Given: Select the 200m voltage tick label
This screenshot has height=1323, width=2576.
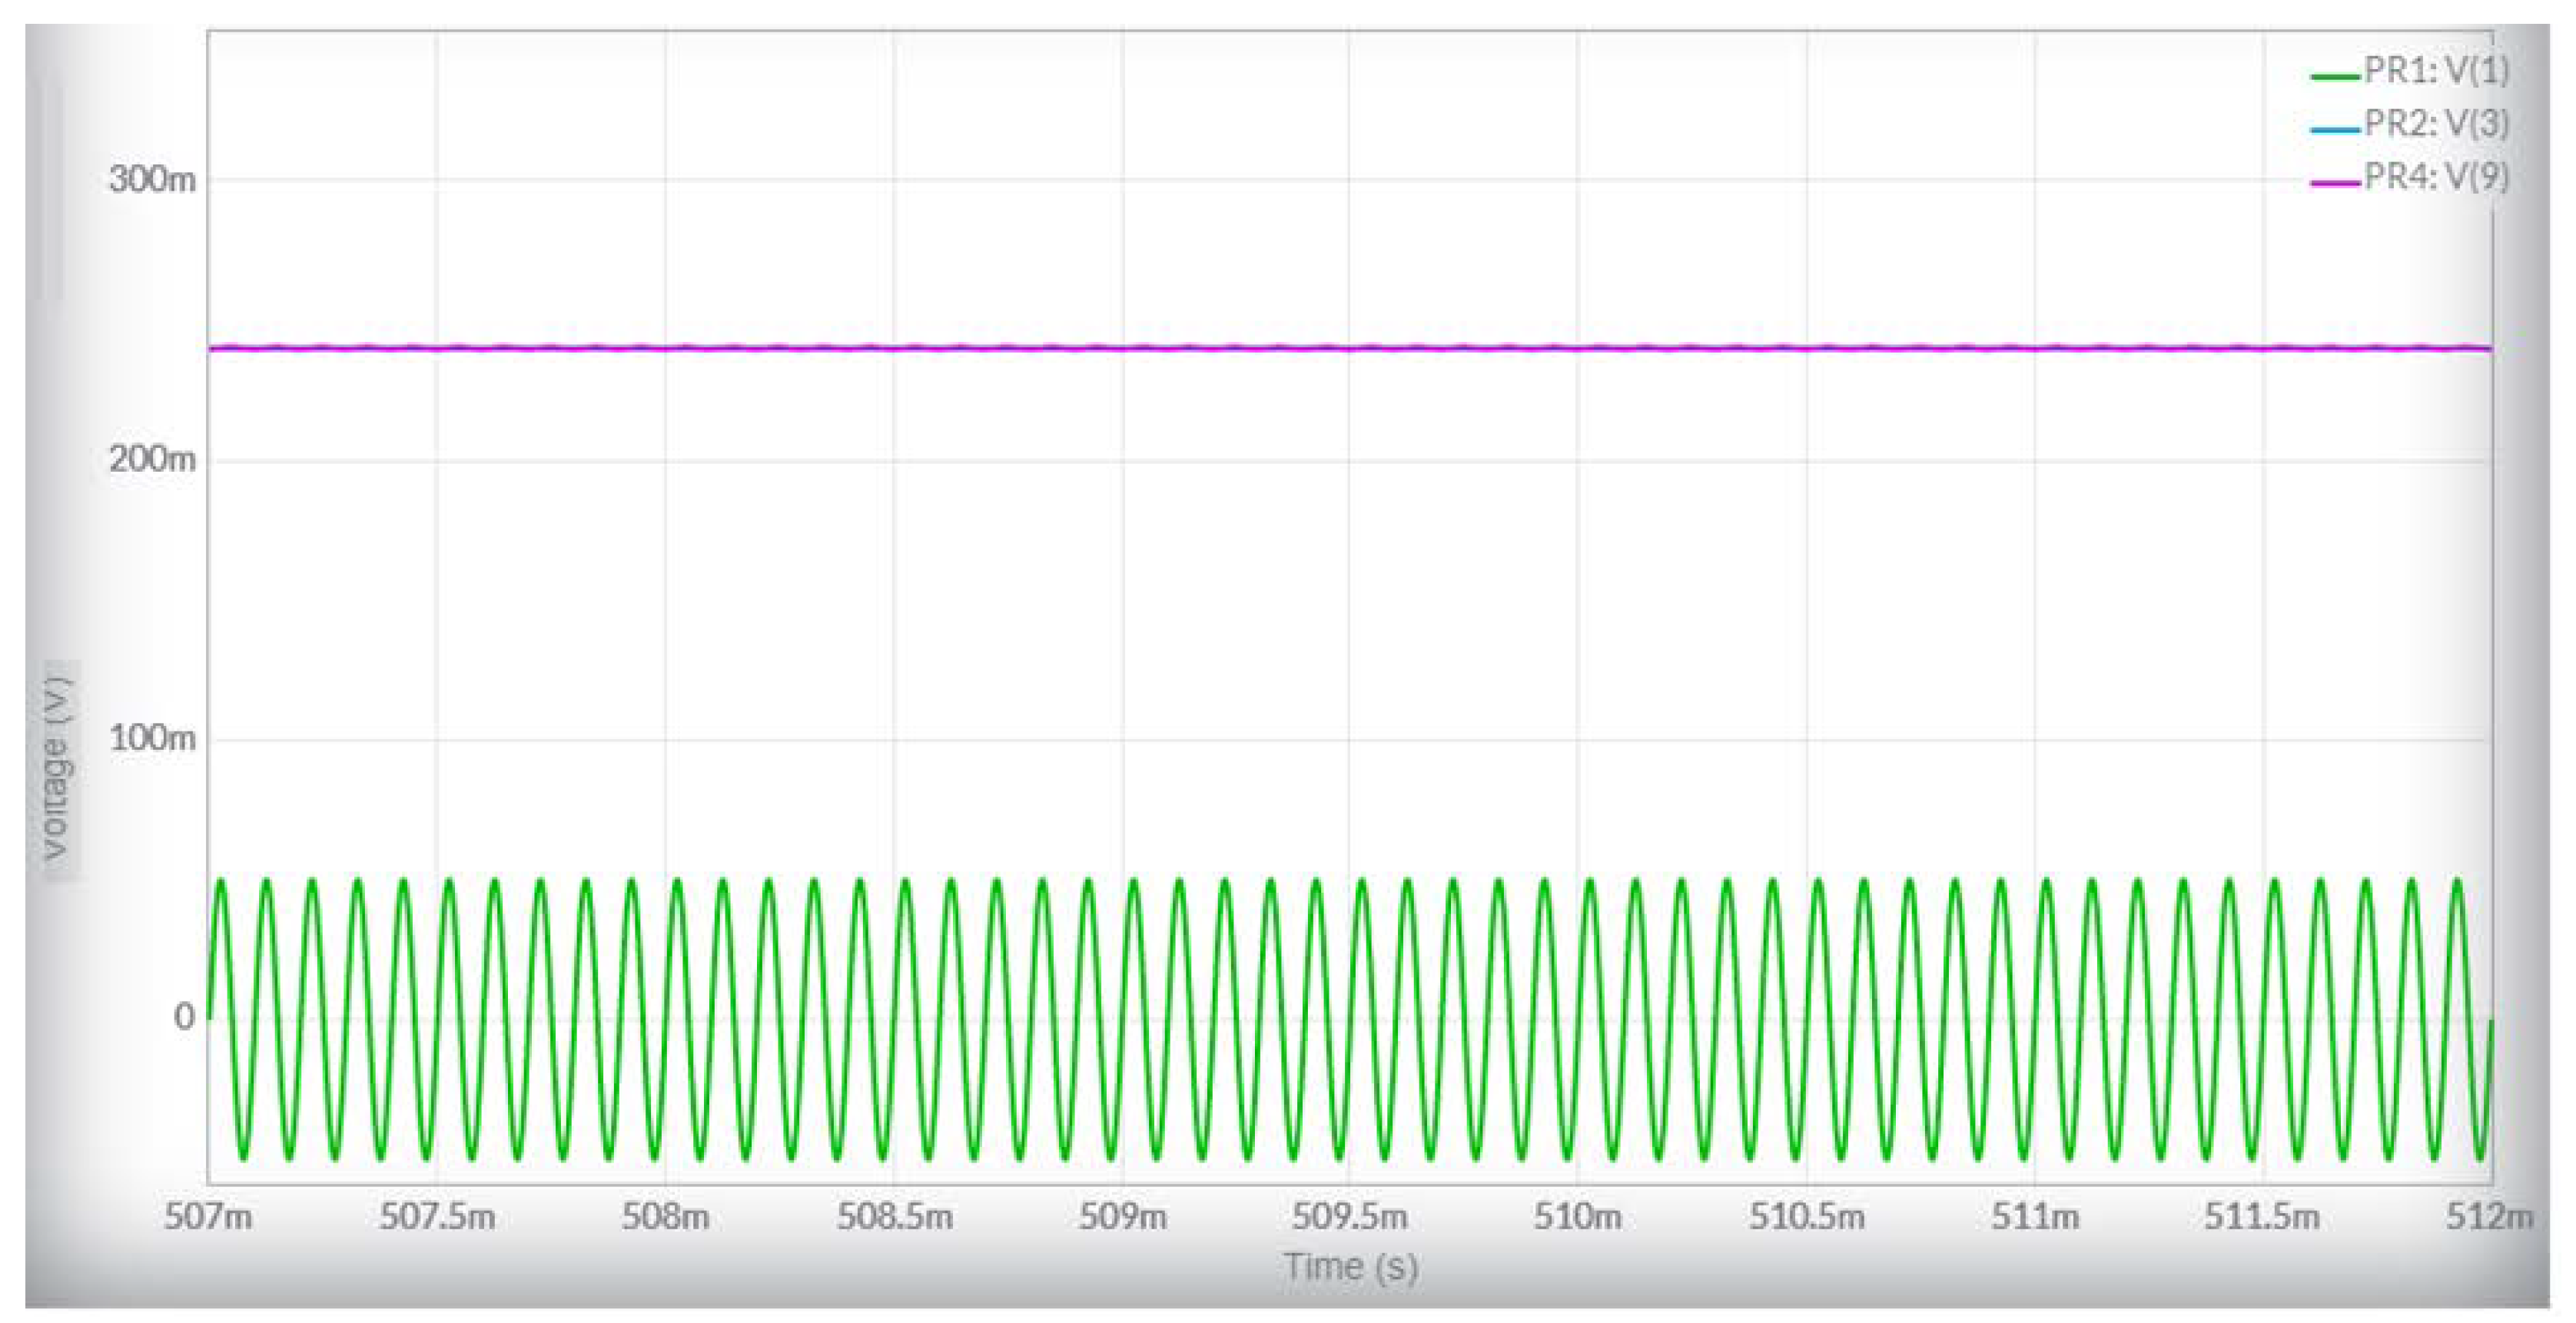Looking at the screenshot, I should click(152, 460).
